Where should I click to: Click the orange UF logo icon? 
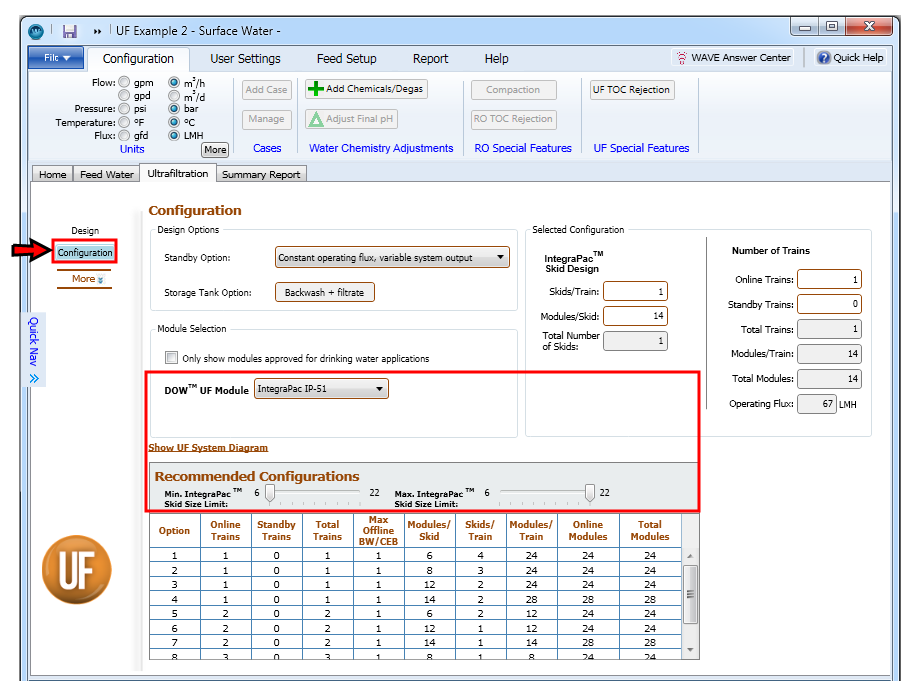pos(77,570)
